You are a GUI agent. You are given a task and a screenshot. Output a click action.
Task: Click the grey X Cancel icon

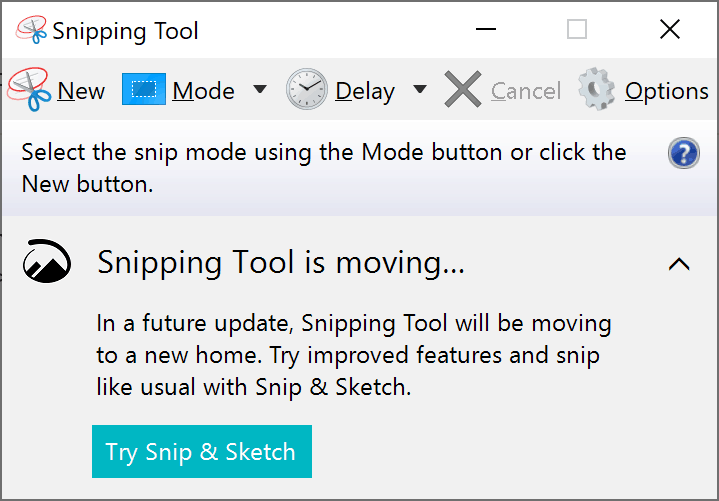click(x=463, y=90)
